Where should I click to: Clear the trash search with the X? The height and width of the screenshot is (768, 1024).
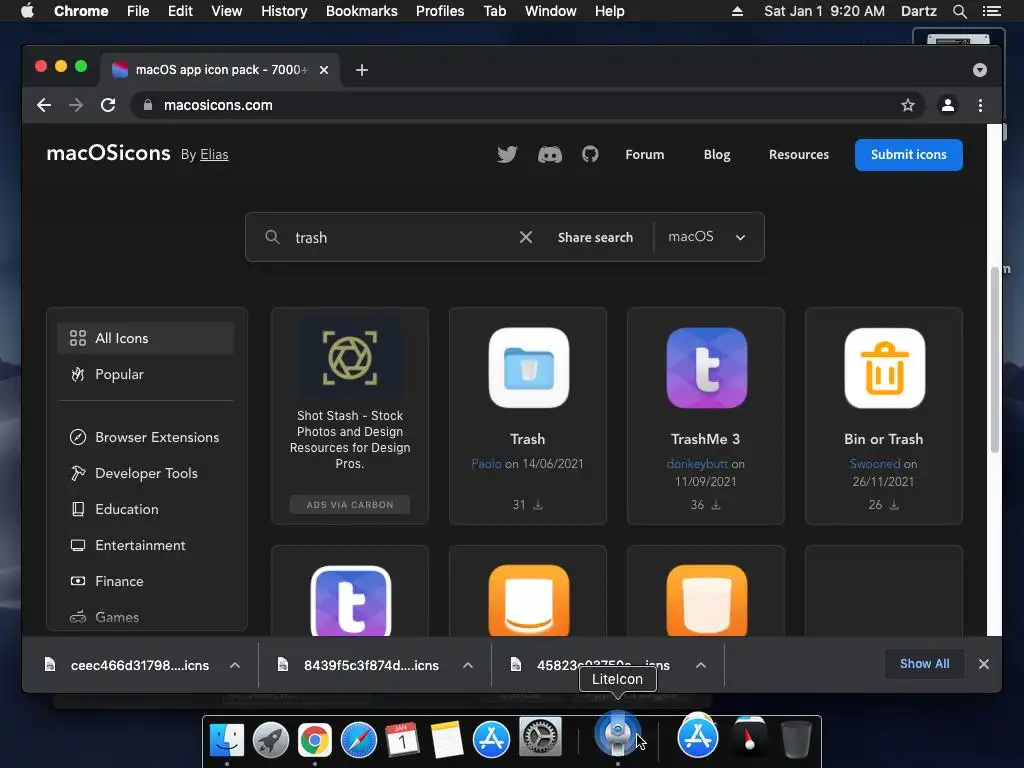526,237
